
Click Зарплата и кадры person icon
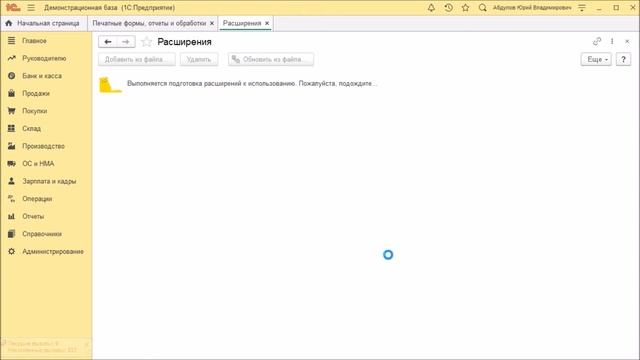point(11,181)
